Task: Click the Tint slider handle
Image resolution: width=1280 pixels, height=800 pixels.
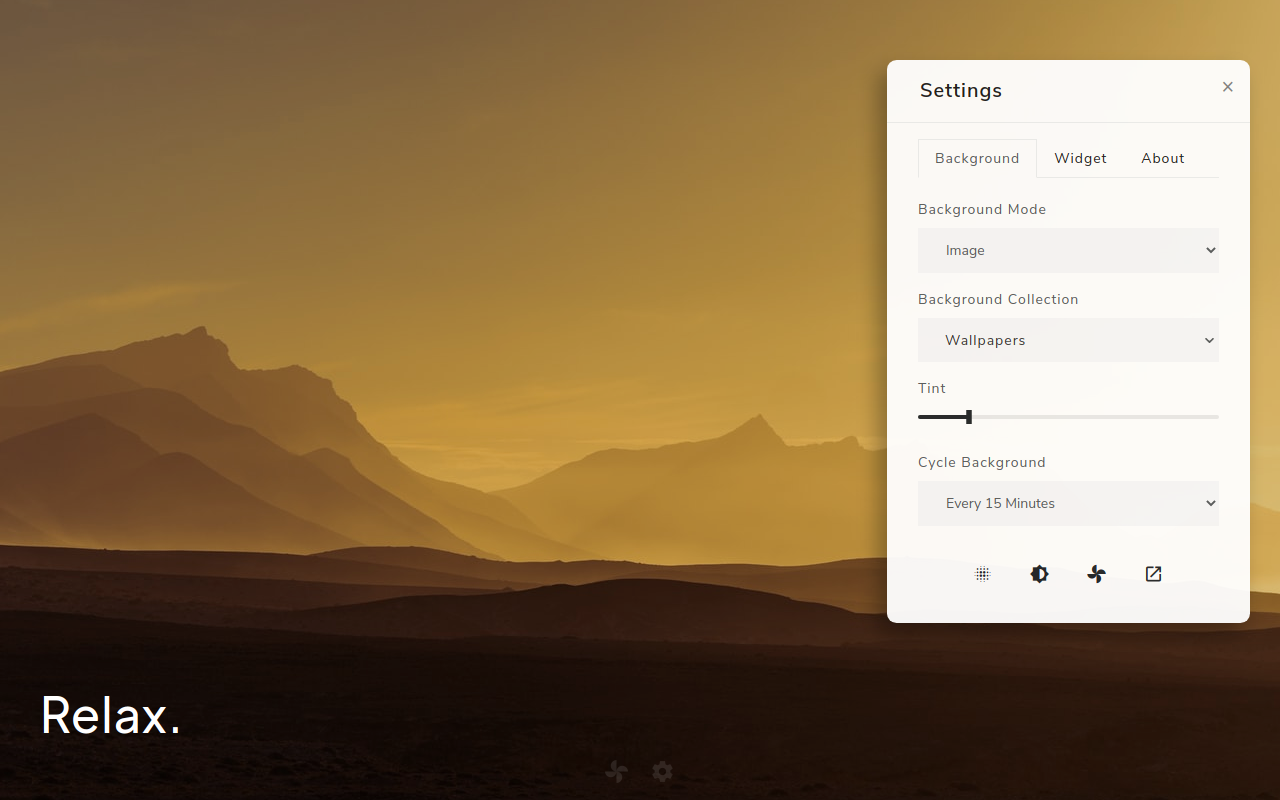Action: tap(969, 417)
